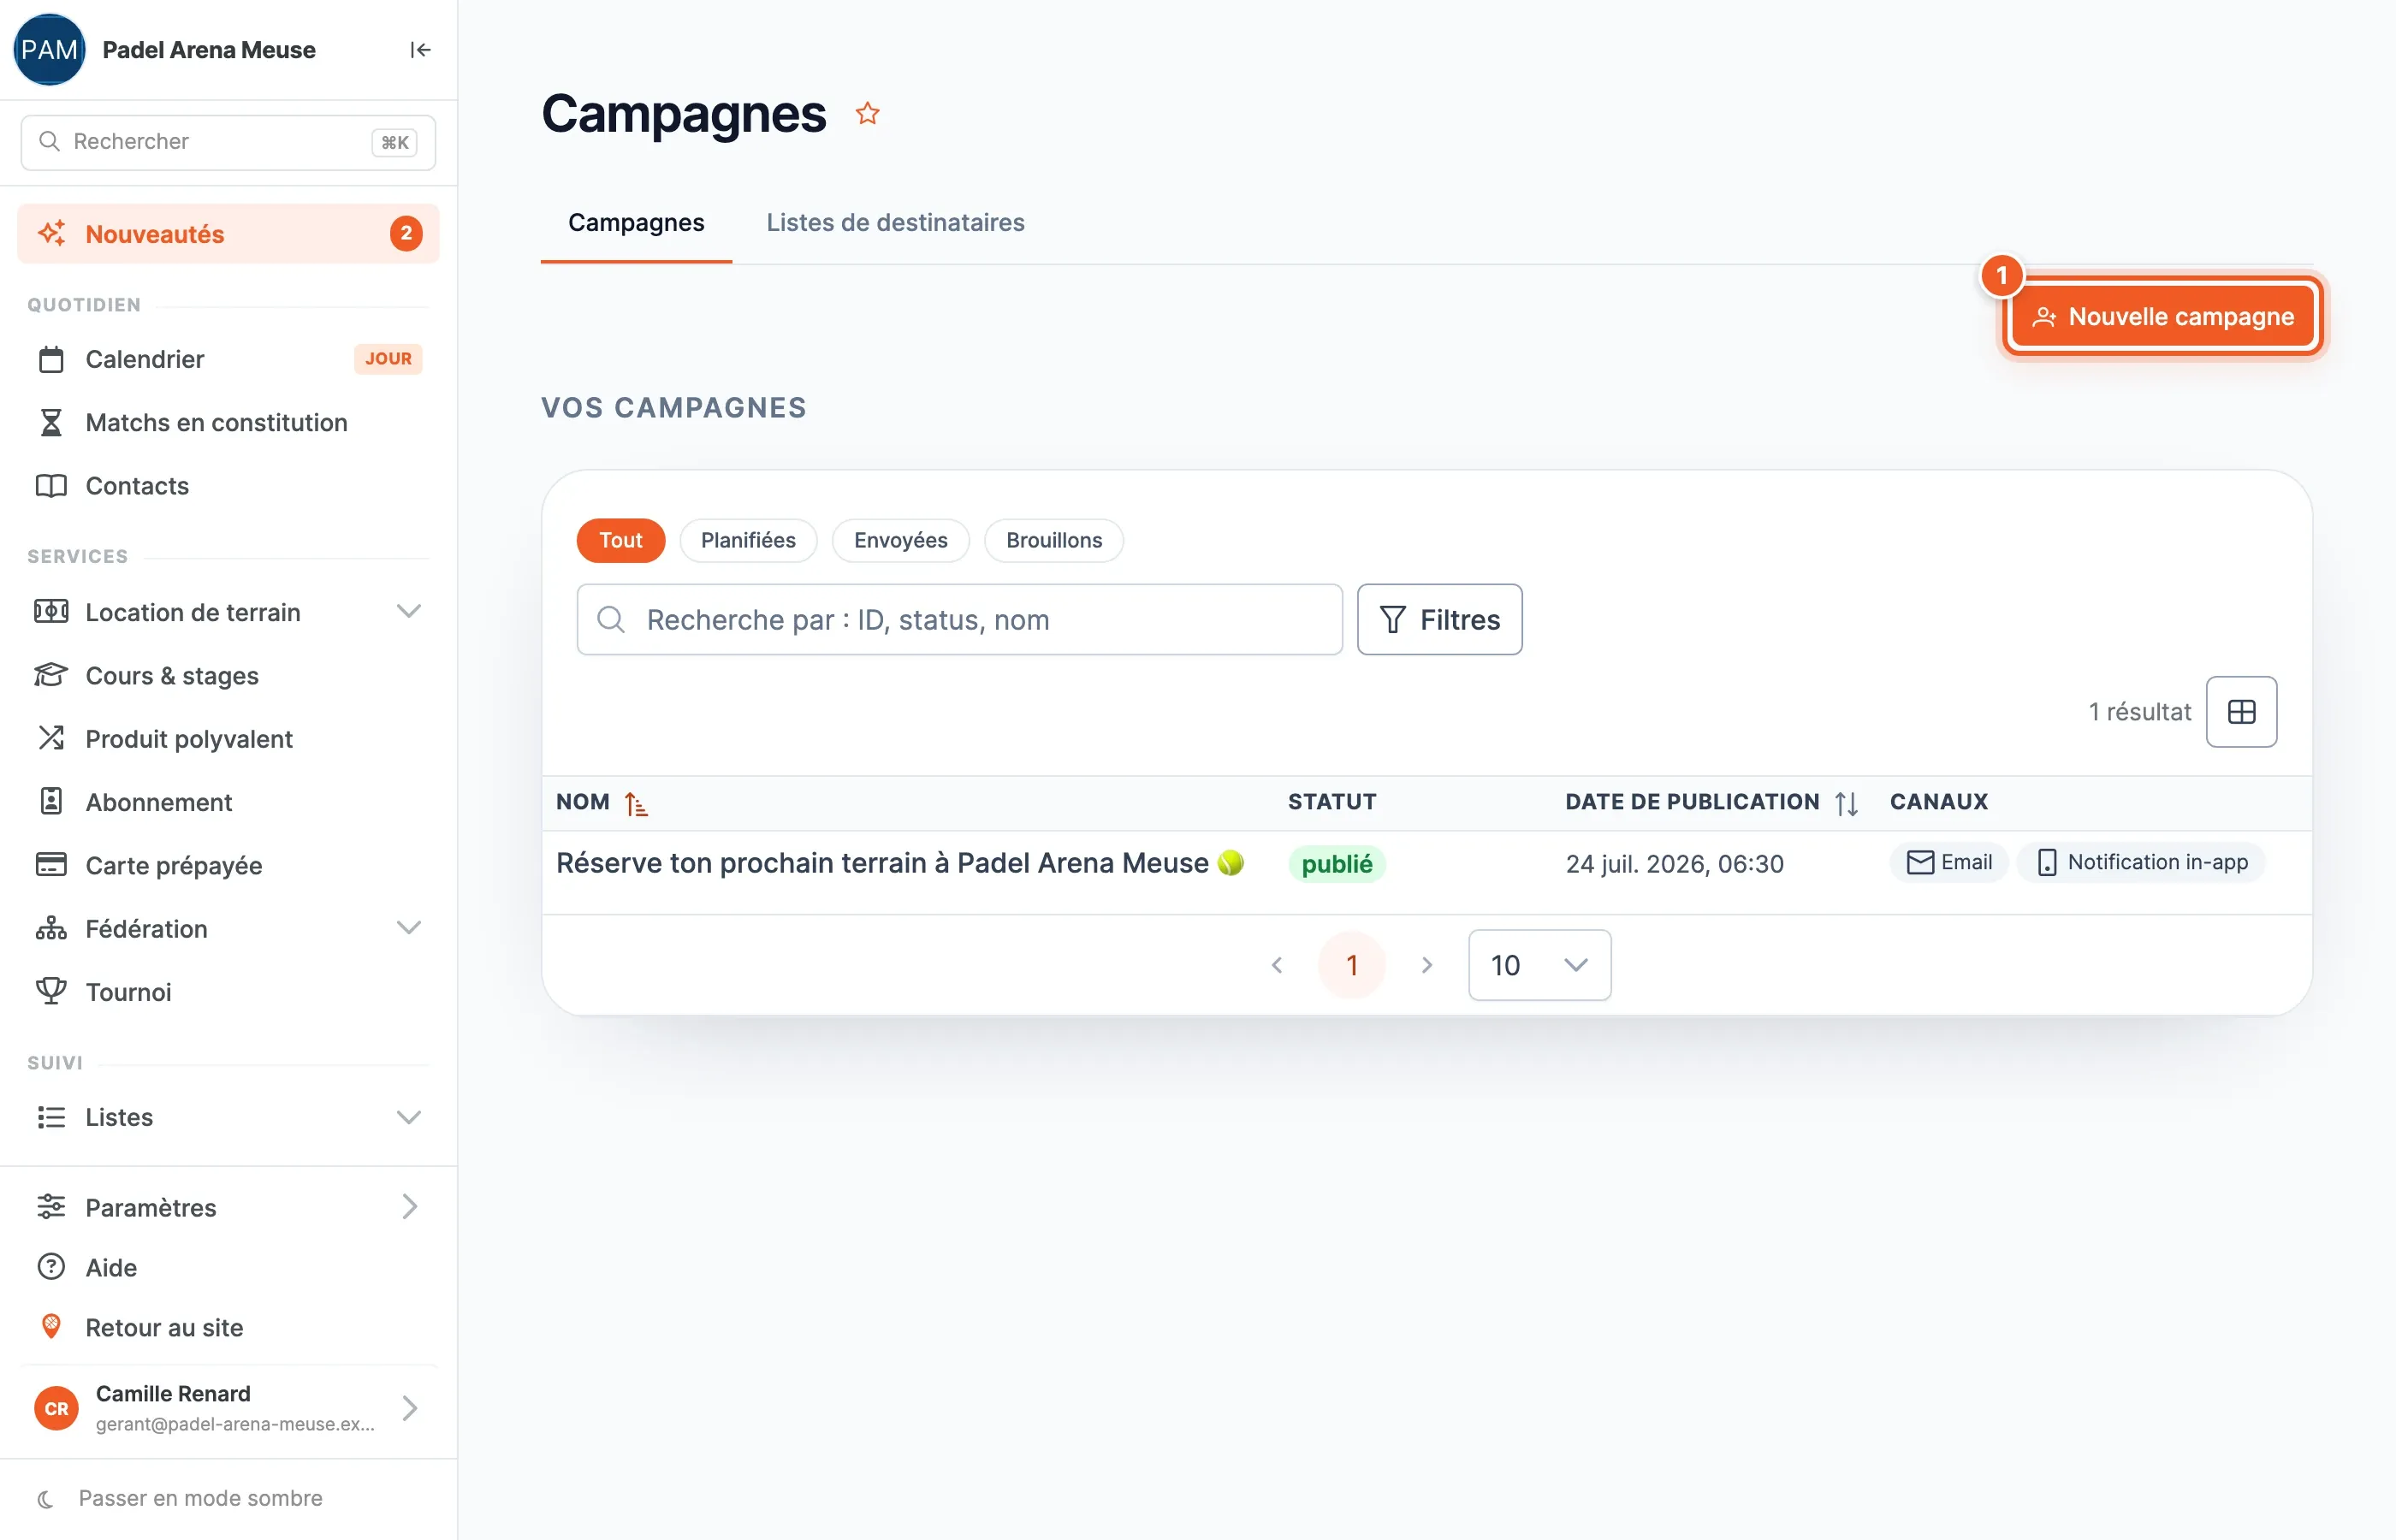Go to next page arrow
Viewport: 2396px width, 1540px height.
(x=1427, y=965)
